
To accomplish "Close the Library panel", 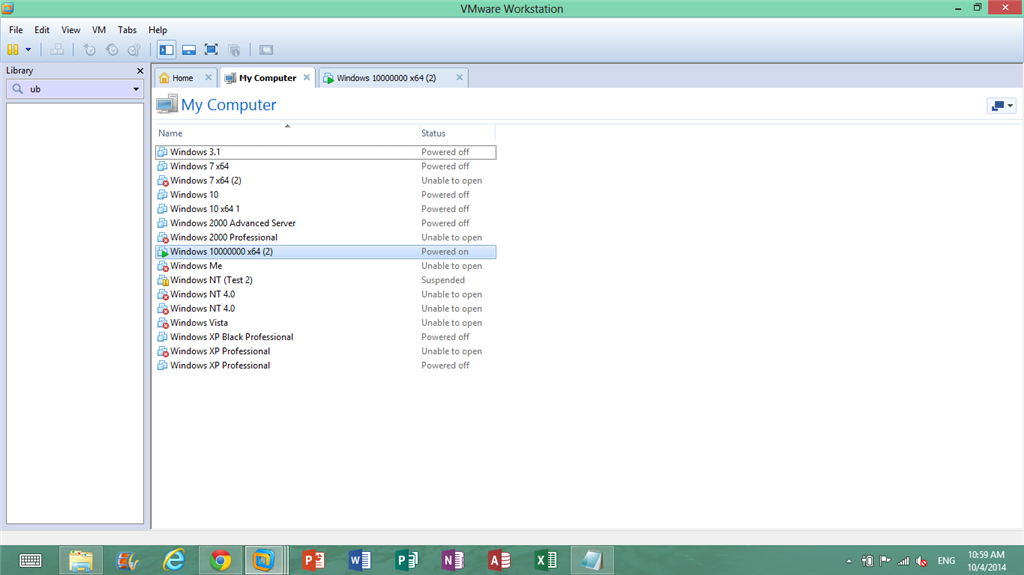I will pos(140,71).
